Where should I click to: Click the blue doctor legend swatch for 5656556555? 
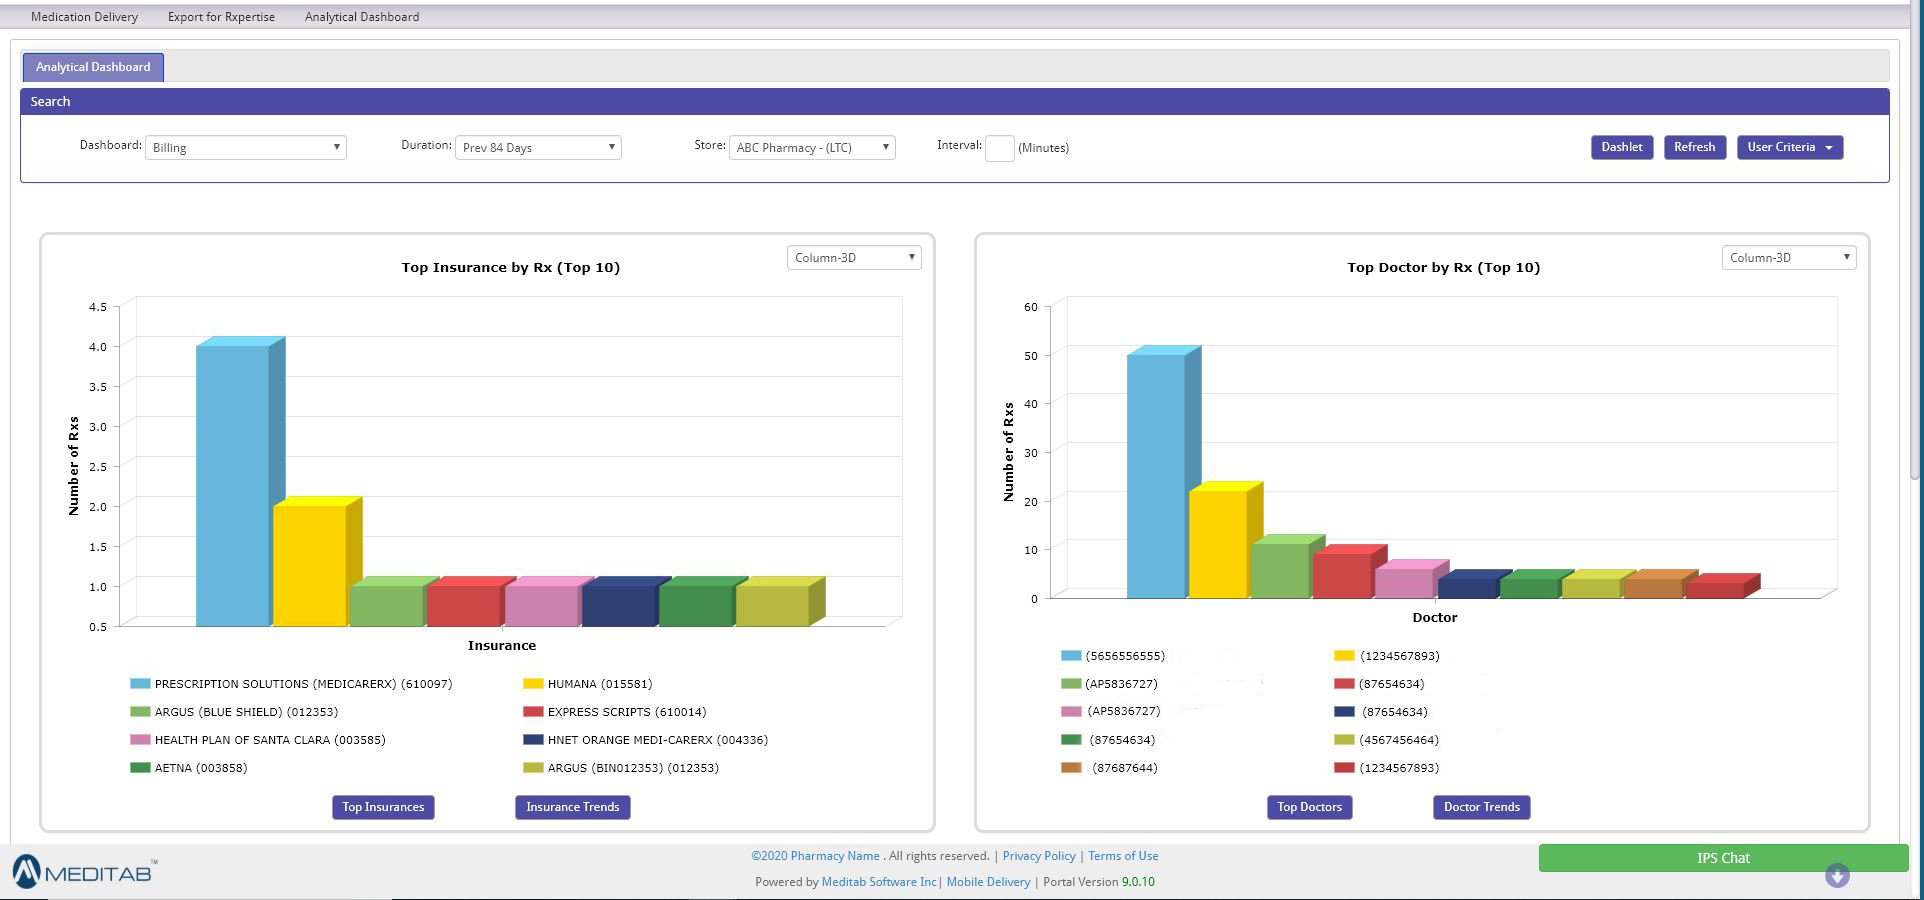click(1071, 656)
